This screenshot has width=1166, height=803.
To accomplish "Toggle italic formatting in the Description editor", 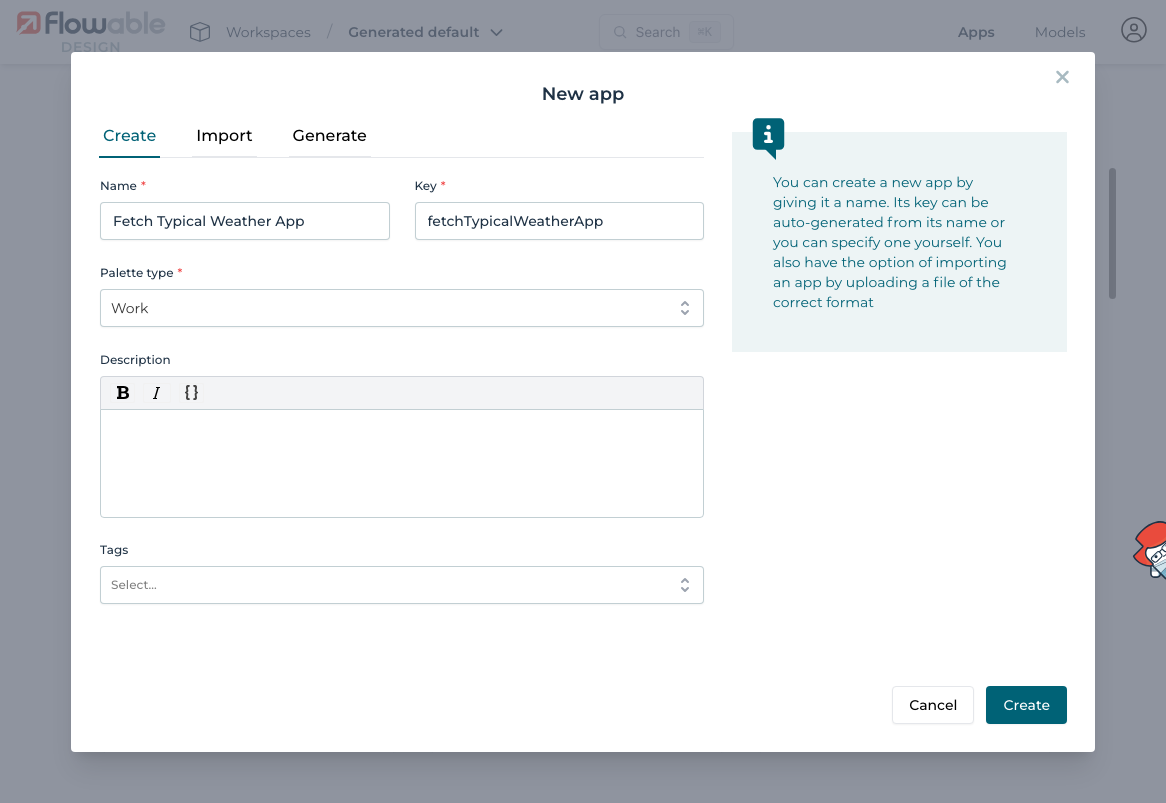I will pyautogui.click(x=156, y=392).
